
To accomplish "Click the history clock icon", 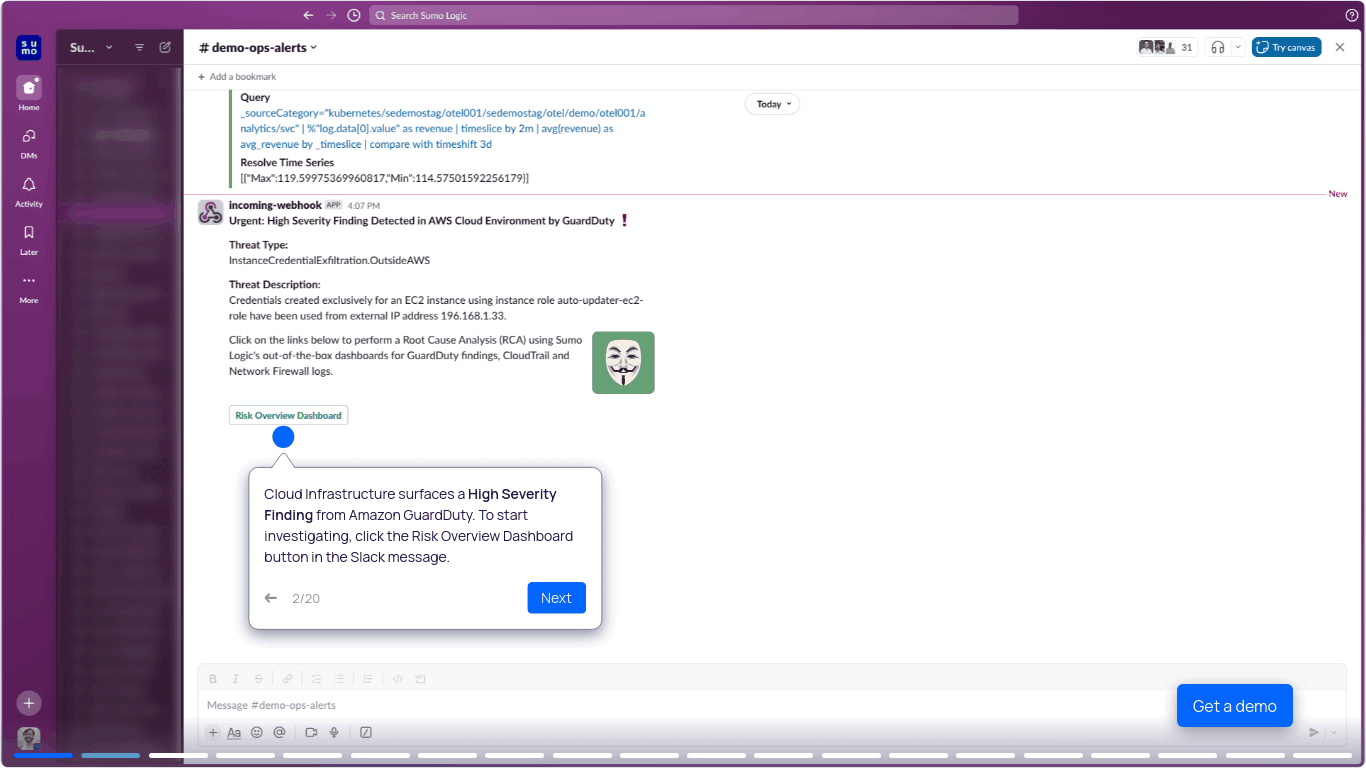I will pos(353,15).
